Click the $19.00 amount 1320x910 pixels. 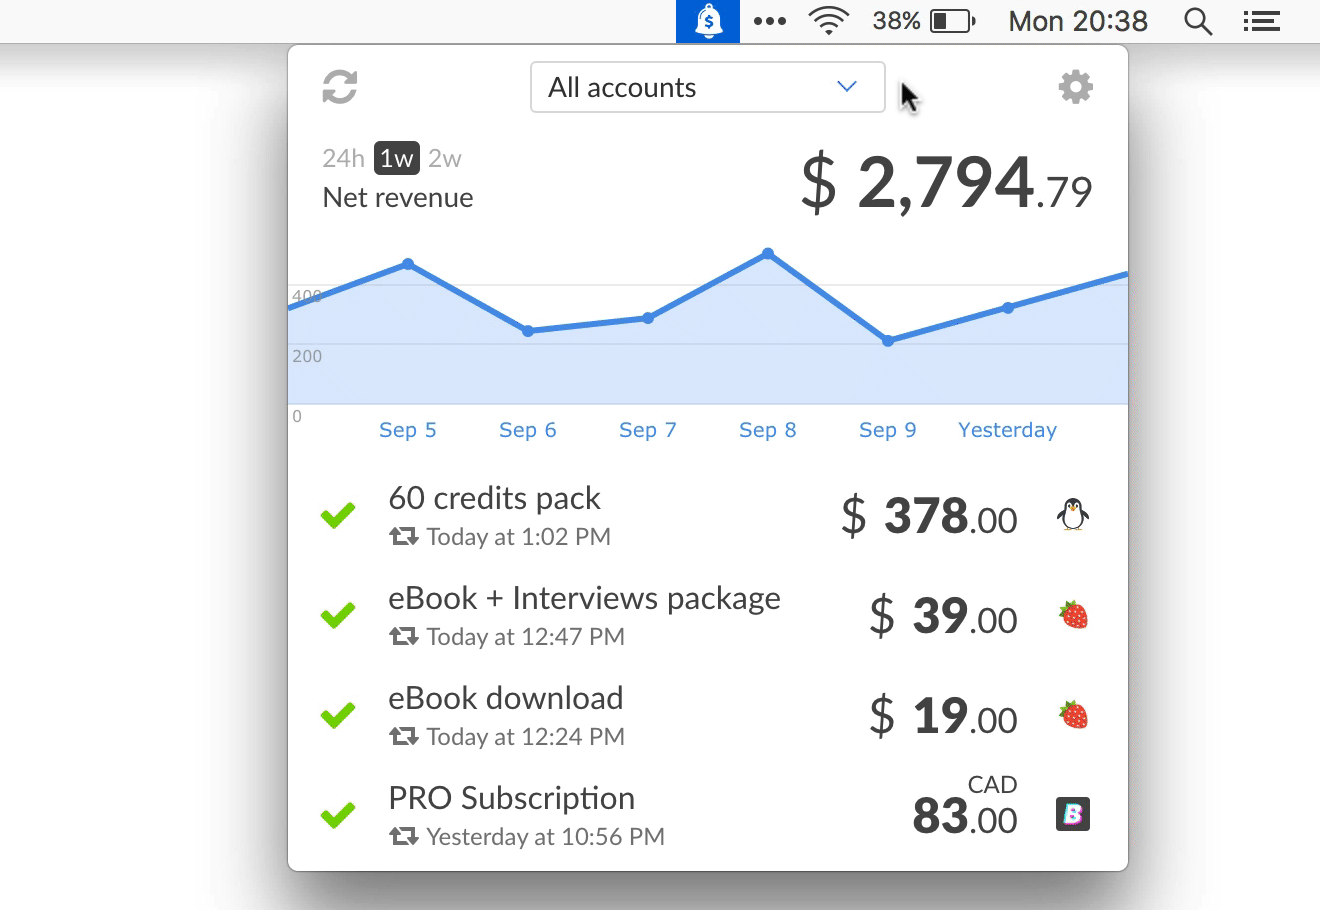pyautogui.click(x=943, y=717)
